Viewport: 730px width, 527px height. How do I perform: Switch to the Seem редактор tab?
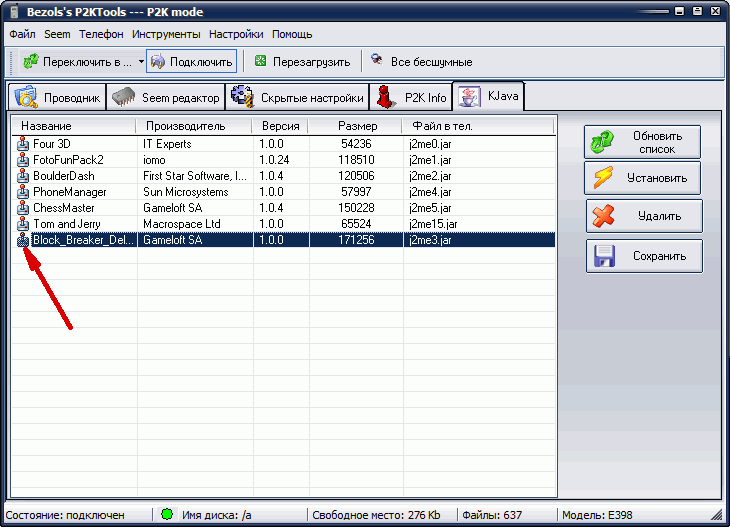(x=166, y=97)
